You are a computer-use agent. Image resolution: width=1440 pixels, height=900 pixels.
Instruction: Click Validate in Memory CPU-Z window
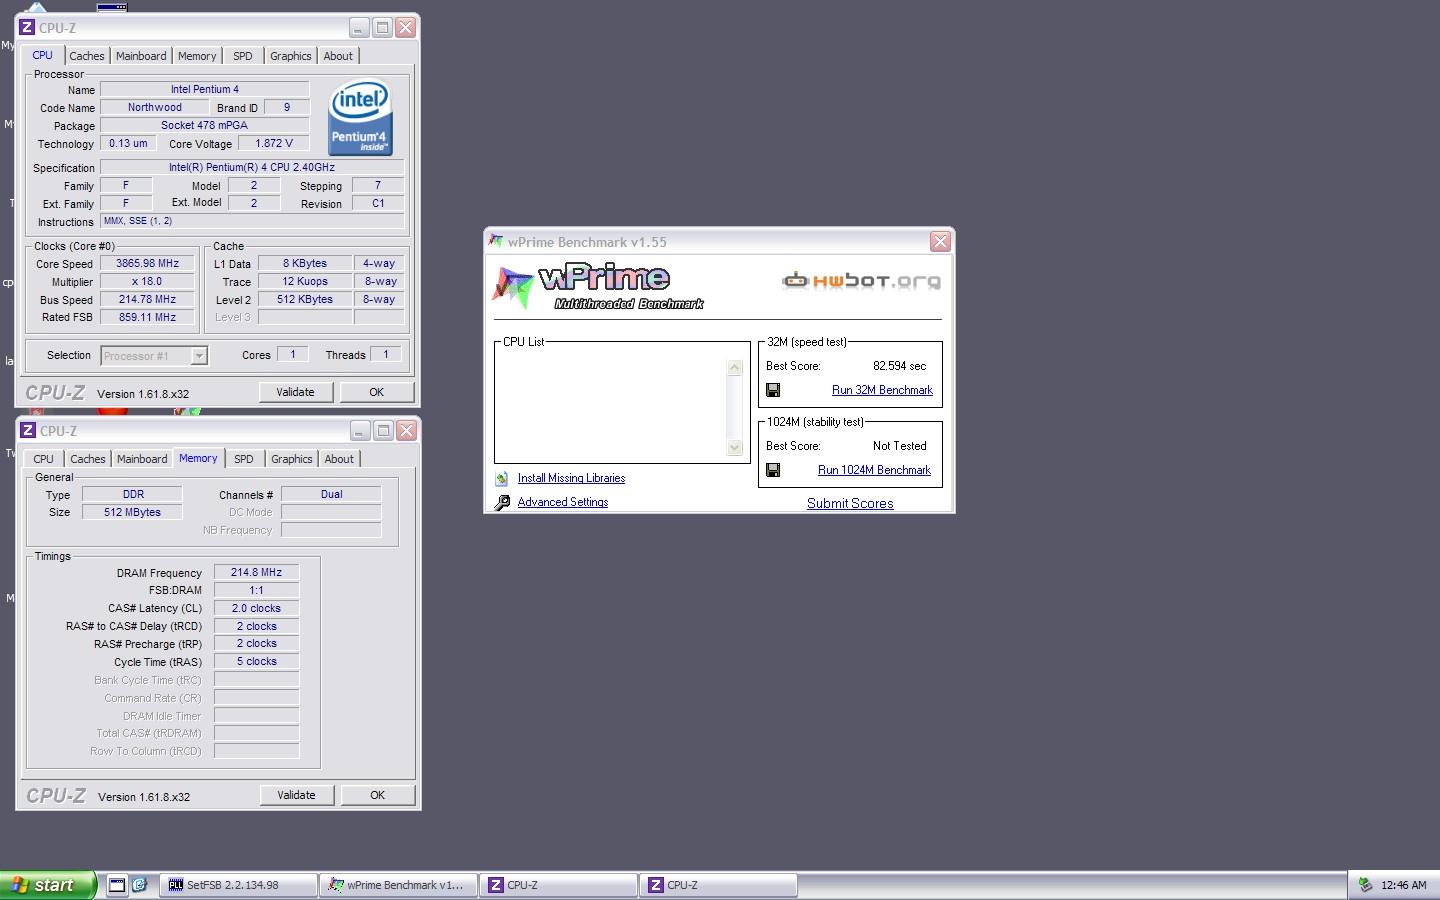pyautogui.click(x=296, y=795)
